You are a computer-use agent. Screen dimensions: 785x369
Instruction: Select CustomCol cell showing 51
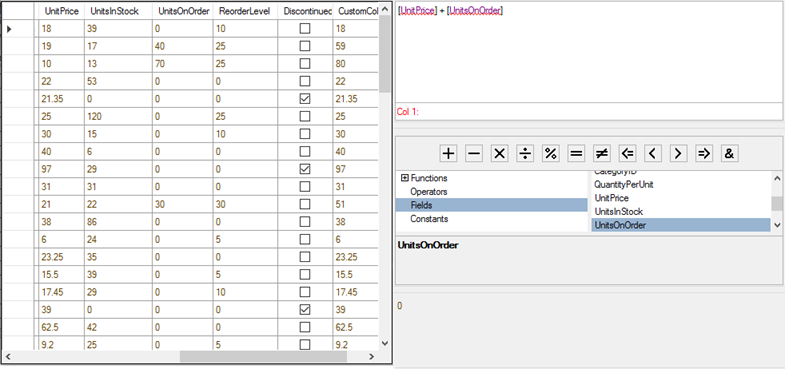[x=355, y=204]
